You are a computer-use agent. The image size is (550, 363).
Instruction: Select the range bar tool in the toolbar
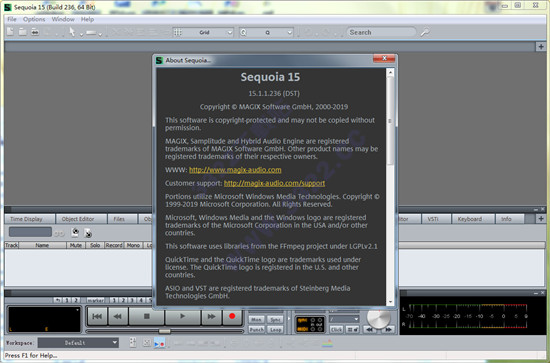pos(91,32)
